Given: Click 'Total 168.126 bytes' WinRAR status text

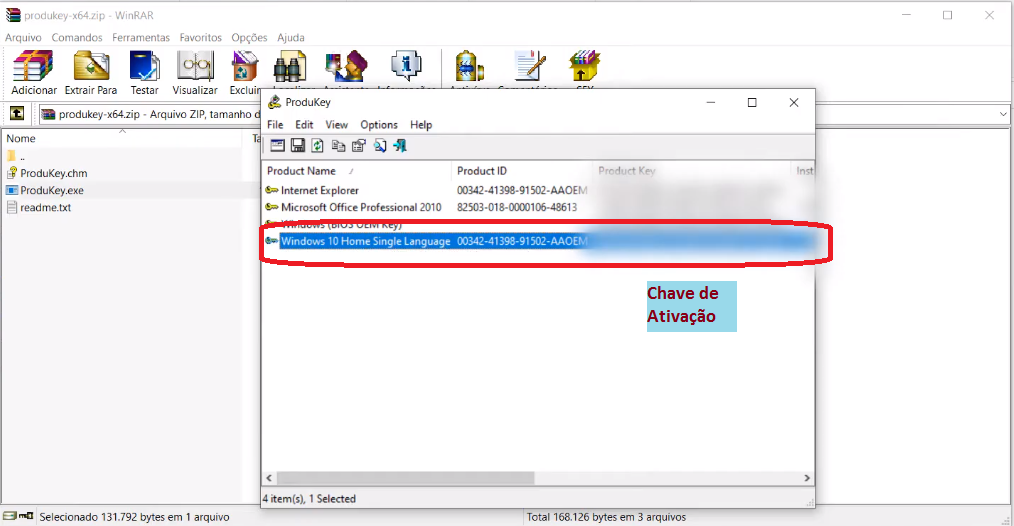Looking at the screenshot, I should (x=606, y=517).
